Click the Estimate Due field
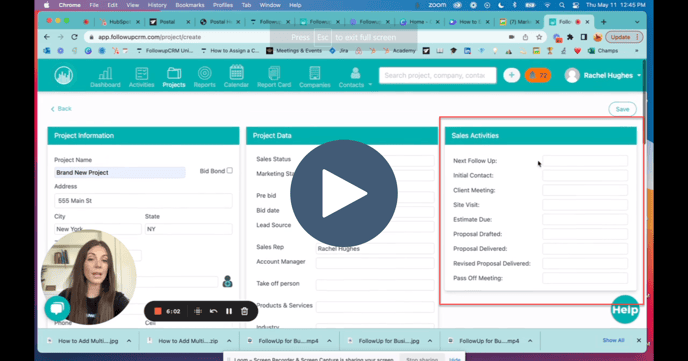The height and width of the screenshot is (361, 688). 585,219
